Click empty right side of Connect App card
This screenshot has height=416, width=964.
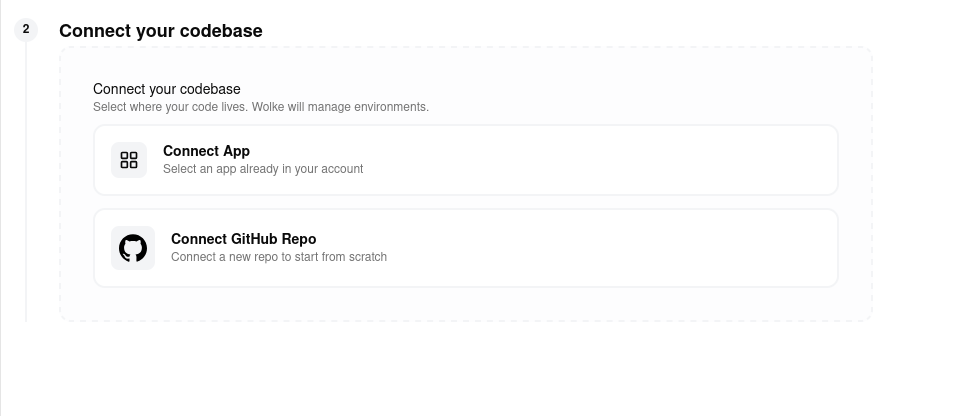pyautogui.click(x=700, y=160)
